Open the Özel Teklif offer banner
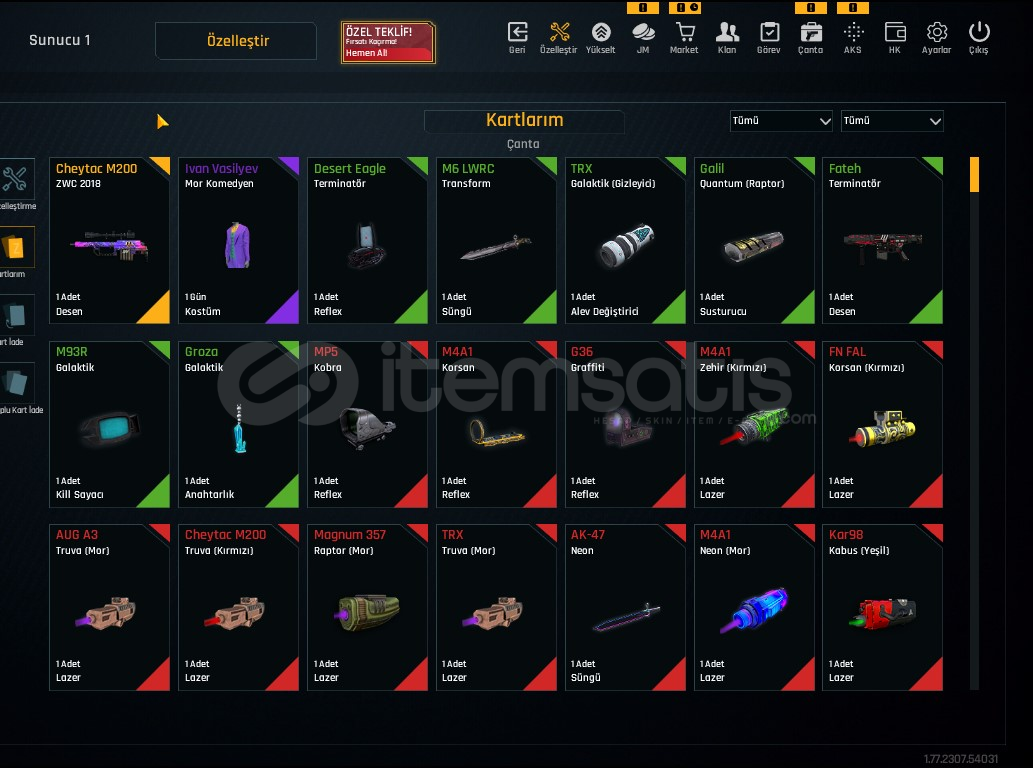This screenshot has height=768, width=1033. [x=388, y=43]
